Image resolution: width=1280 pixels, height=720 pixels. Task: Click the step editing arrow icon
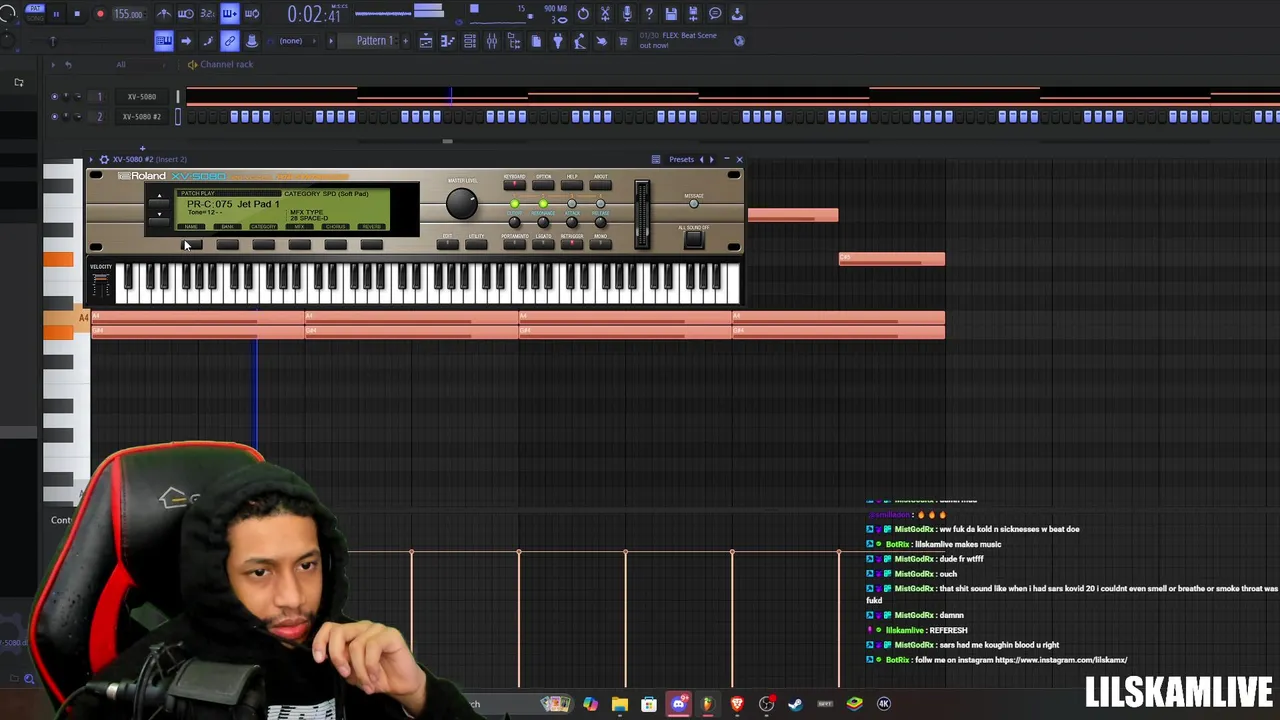186,41
